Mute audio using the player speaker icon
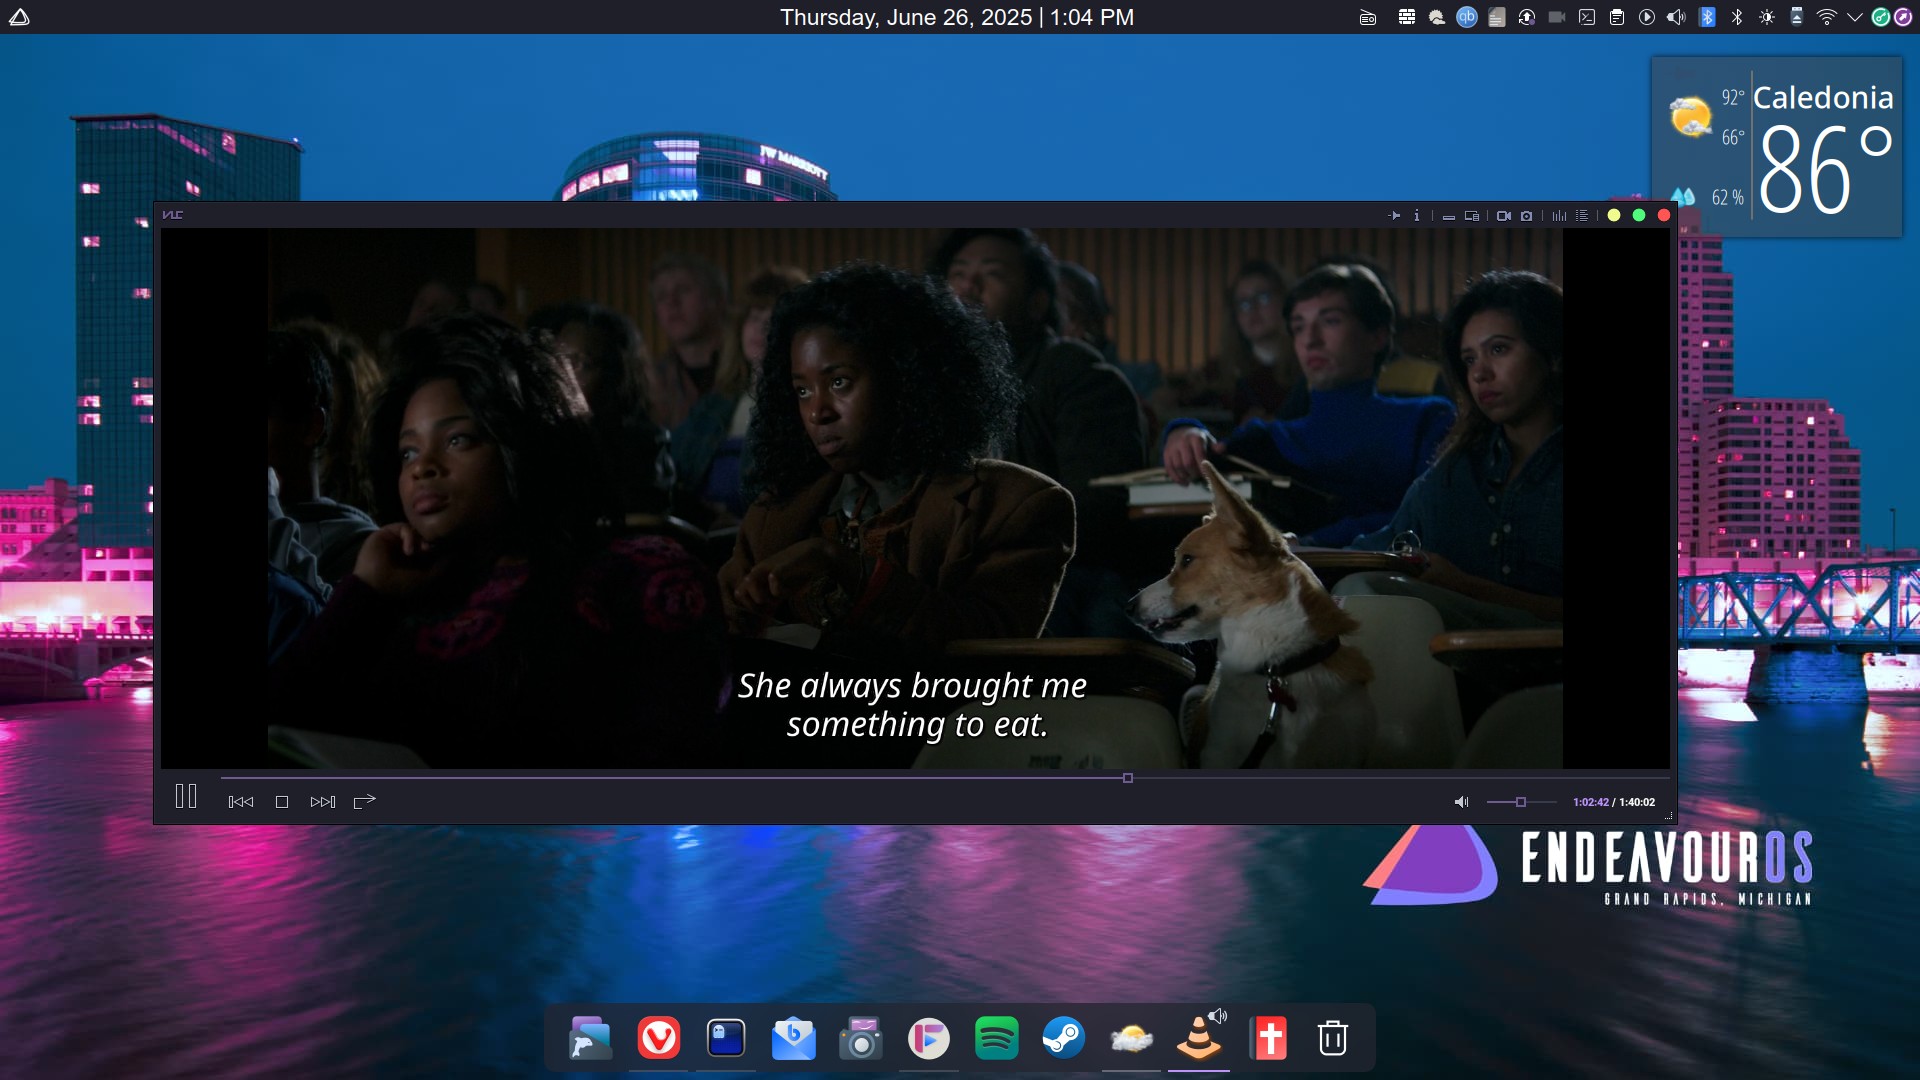The image size is (1920, 1080). point(1461,802)
